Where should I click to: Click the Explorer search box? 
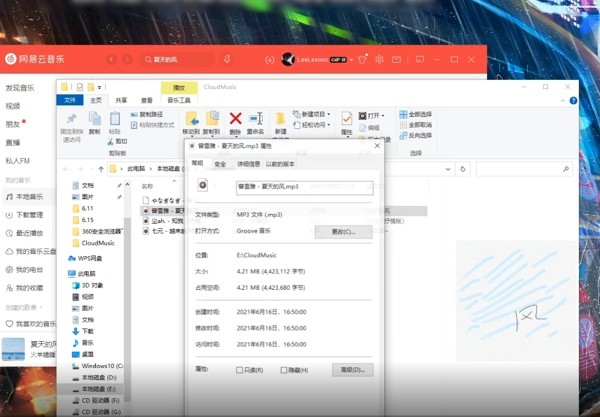(524, 169)
